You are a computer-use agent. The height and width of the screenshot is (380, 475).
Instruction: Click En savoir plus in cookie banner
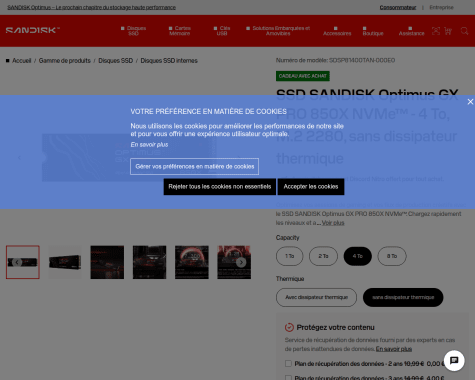149,145
